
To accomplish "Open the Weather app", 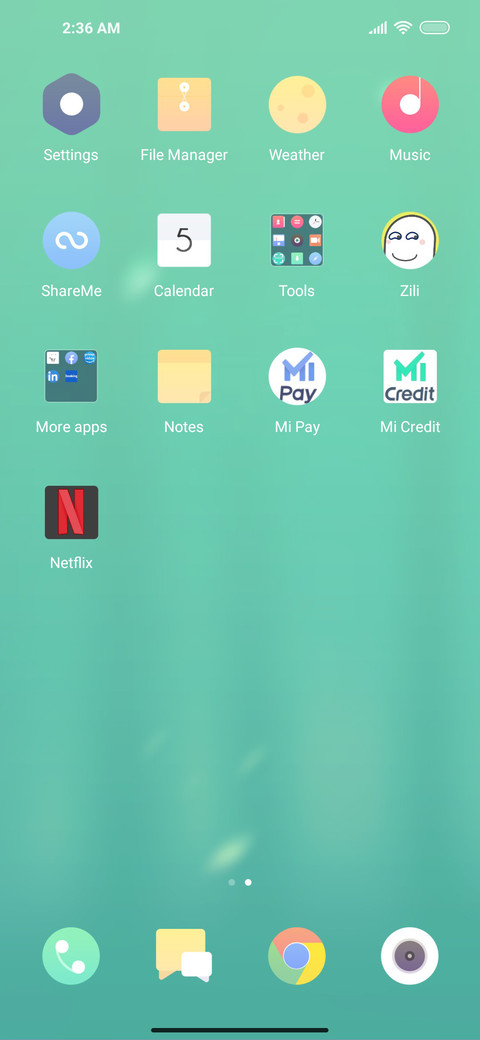I will coord(297,104).
